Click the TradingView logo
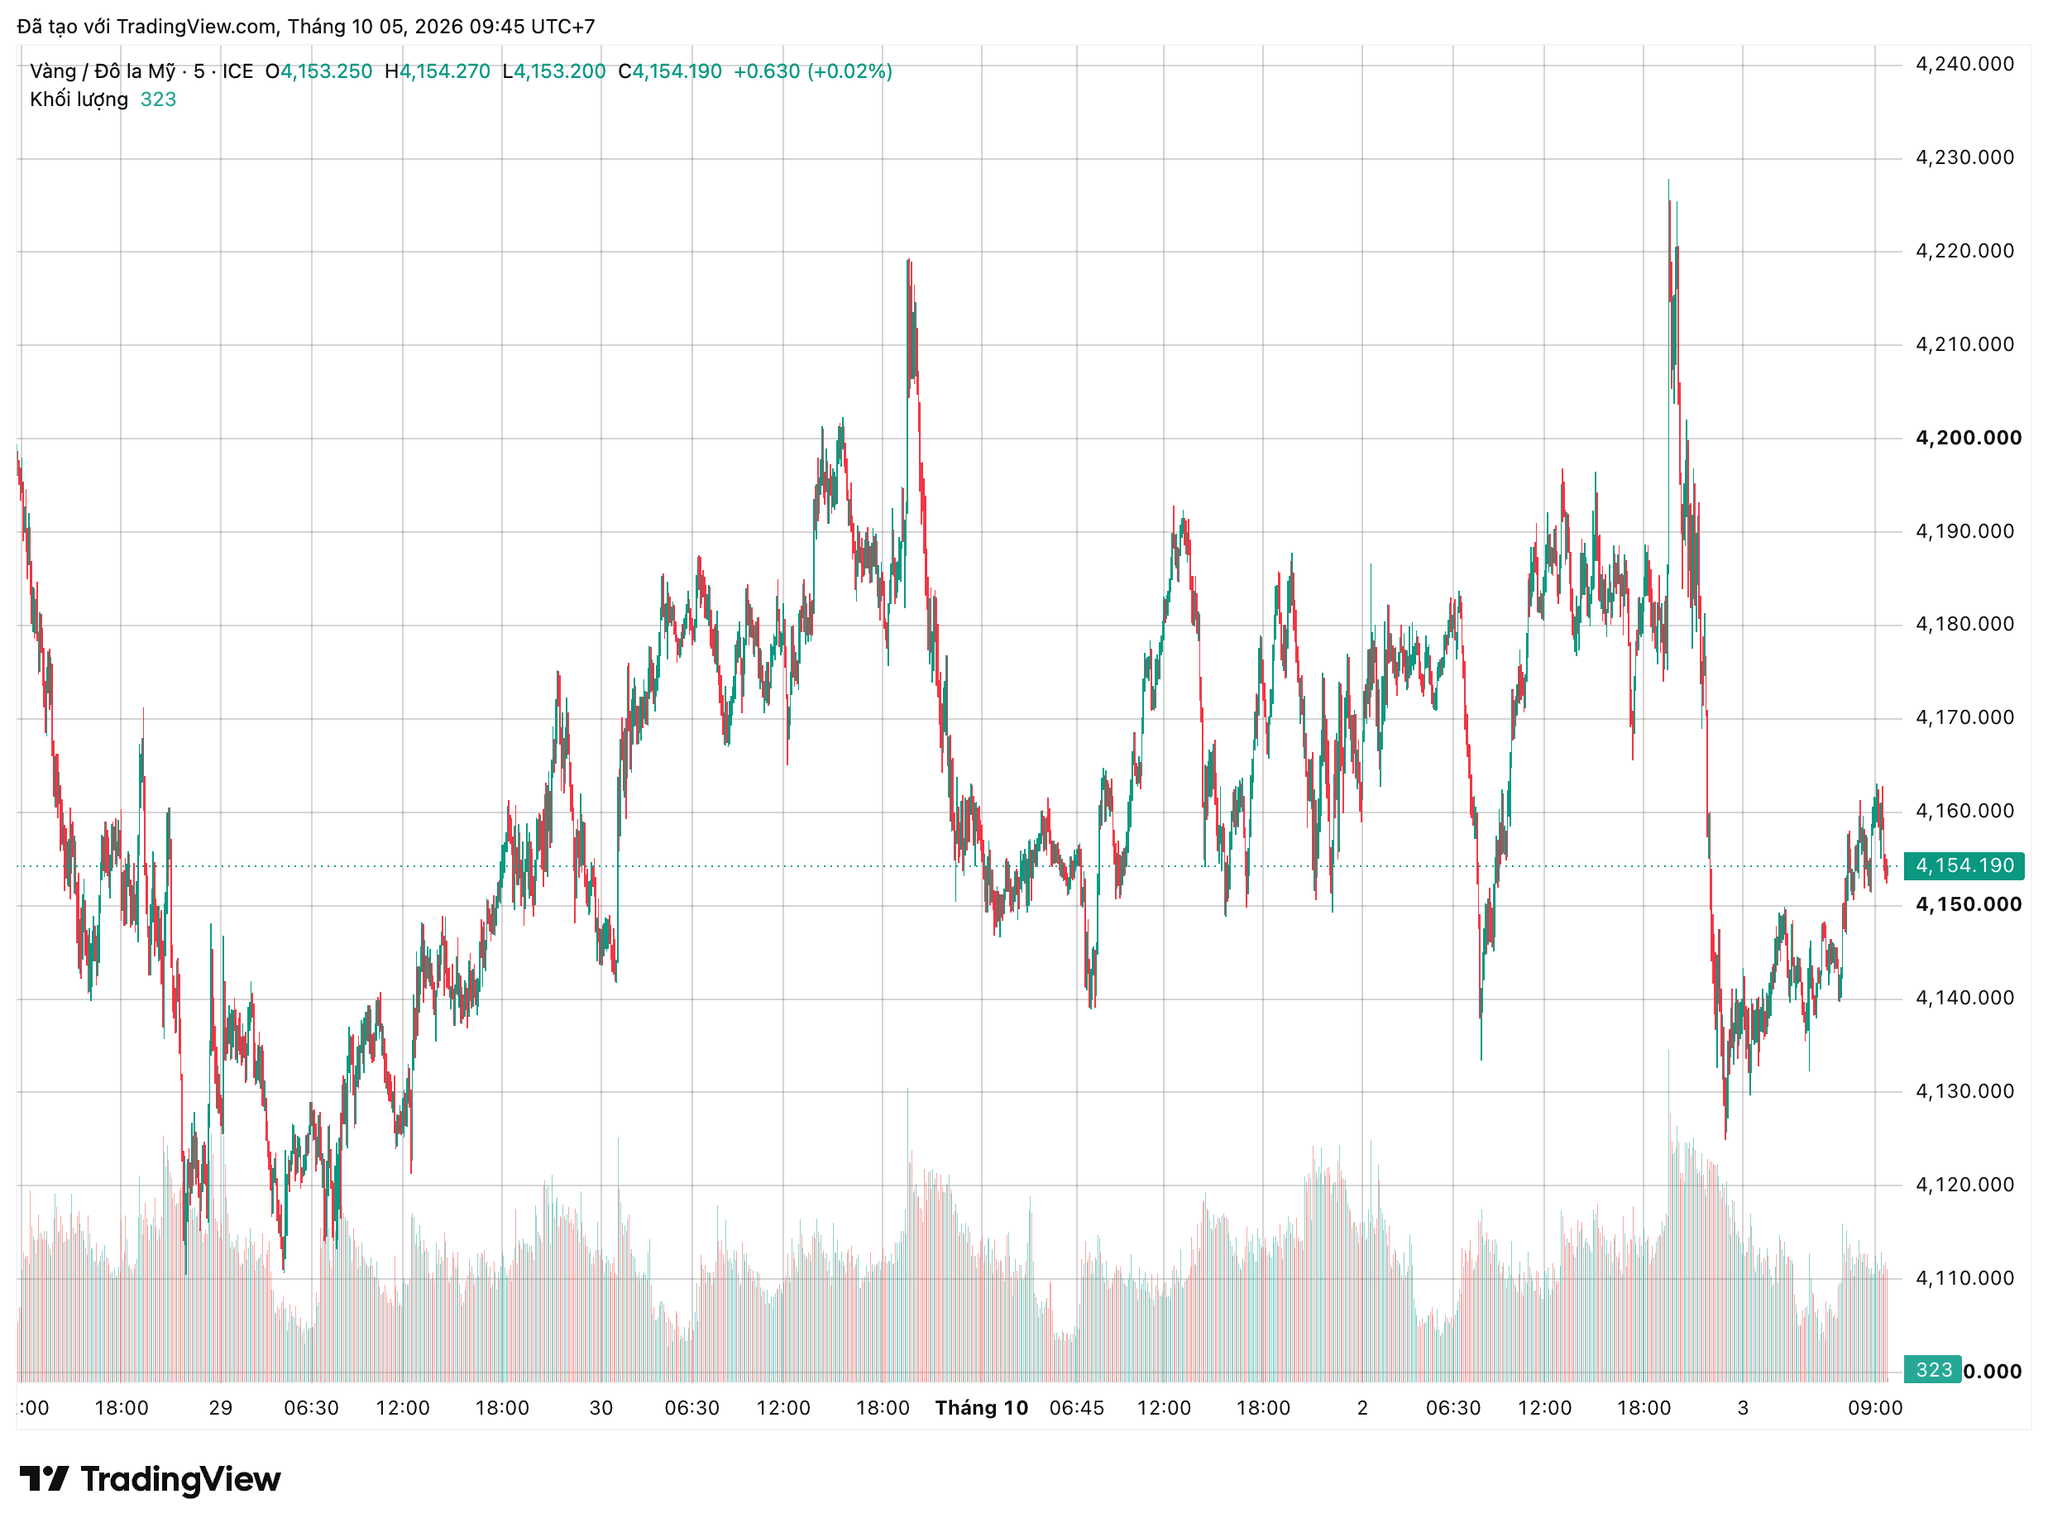This screenshot has height=1529, width=2048. click(x=150, y=1479)
